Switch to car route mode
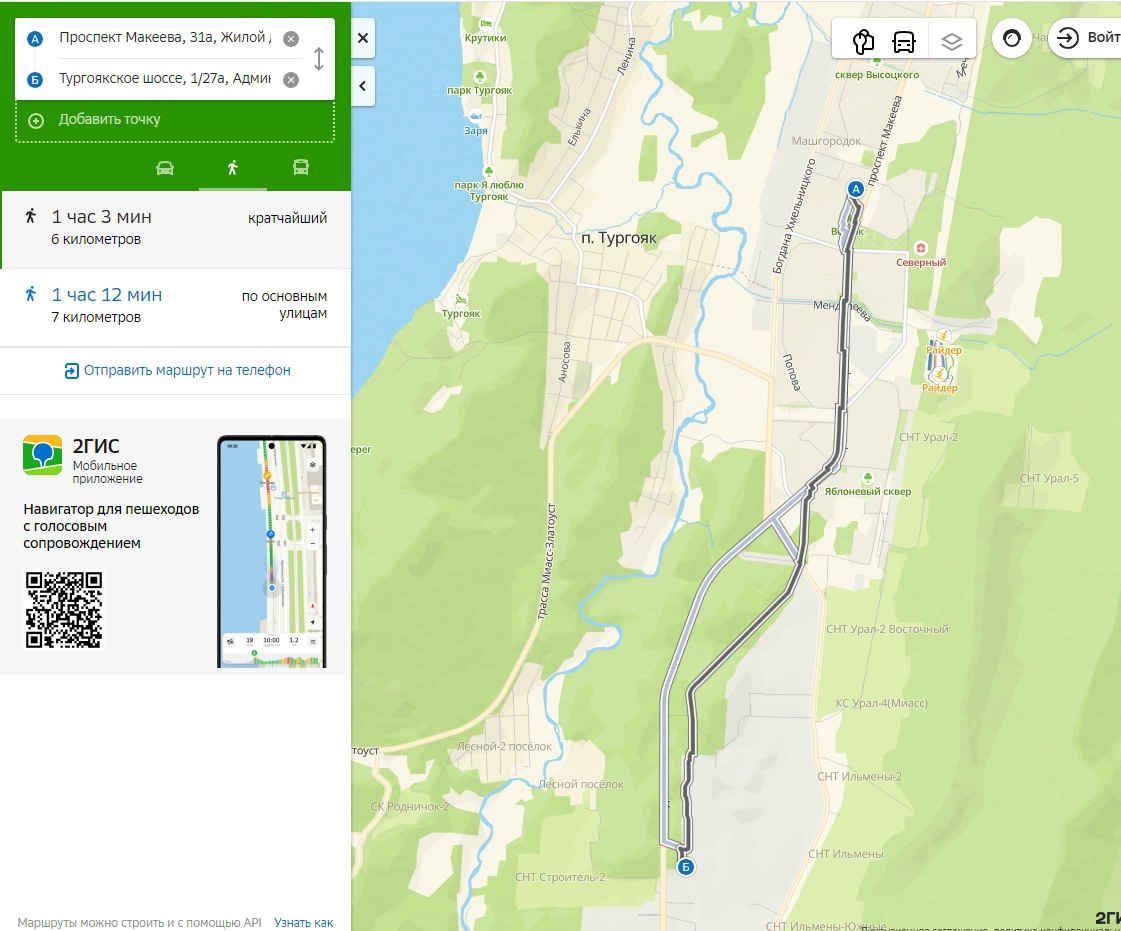 165,167
